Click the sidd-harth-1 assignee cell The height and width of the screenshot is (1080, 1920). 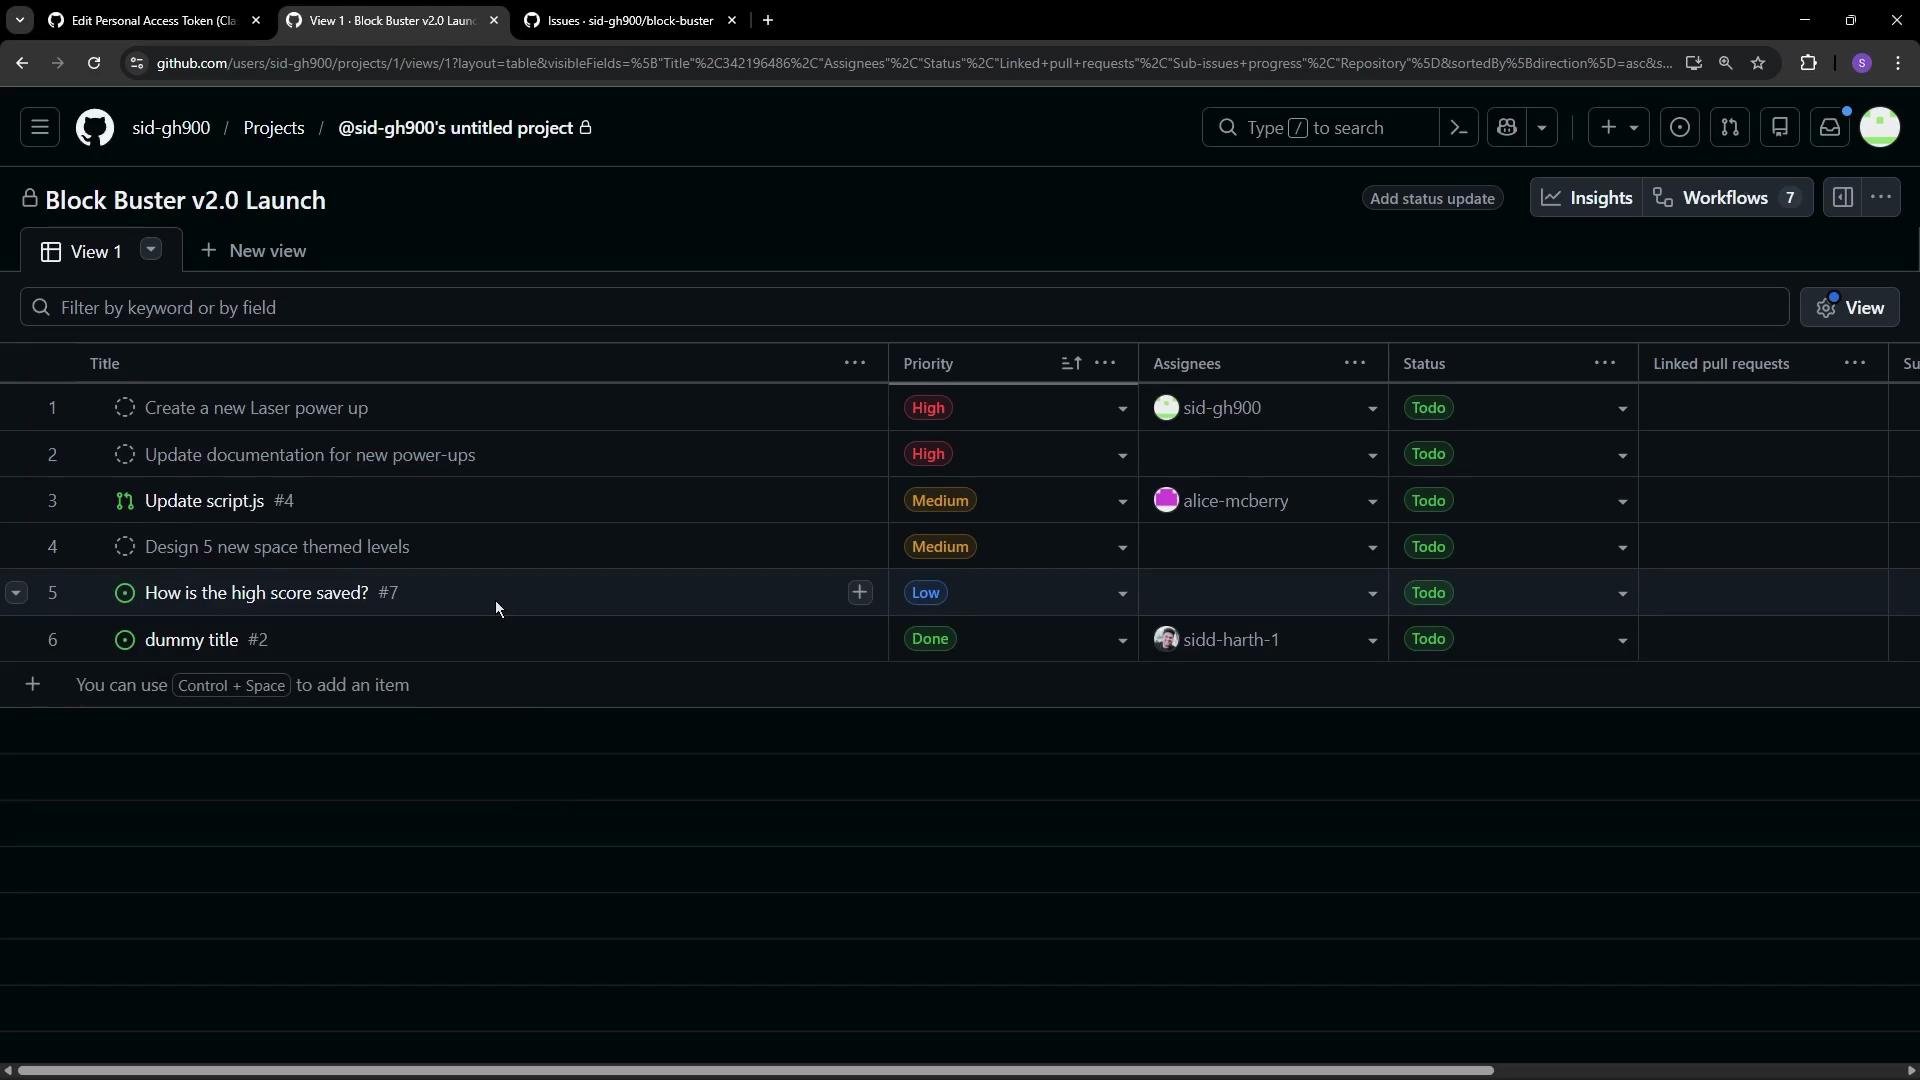pyautogui.click(x=1263, y=640)
